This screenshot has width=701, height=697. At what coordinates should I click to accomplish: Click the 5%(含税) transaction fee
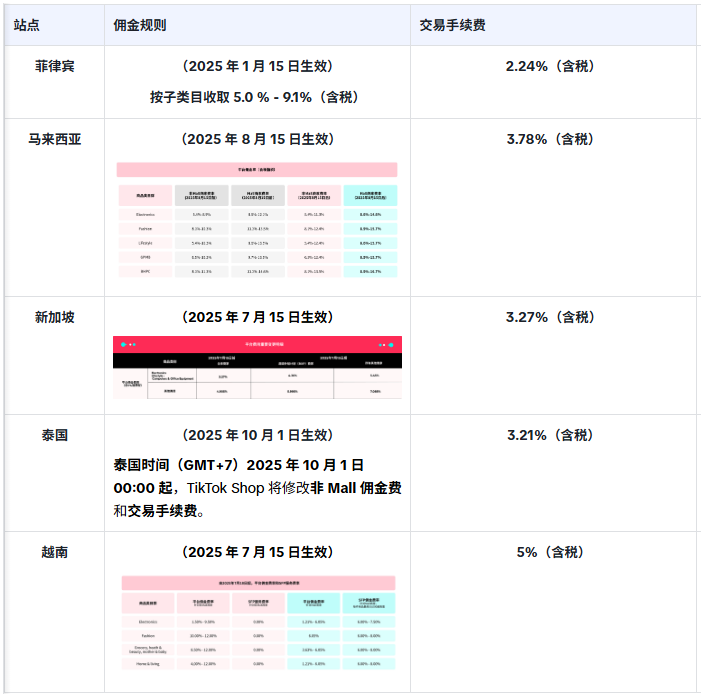point(550,552)
